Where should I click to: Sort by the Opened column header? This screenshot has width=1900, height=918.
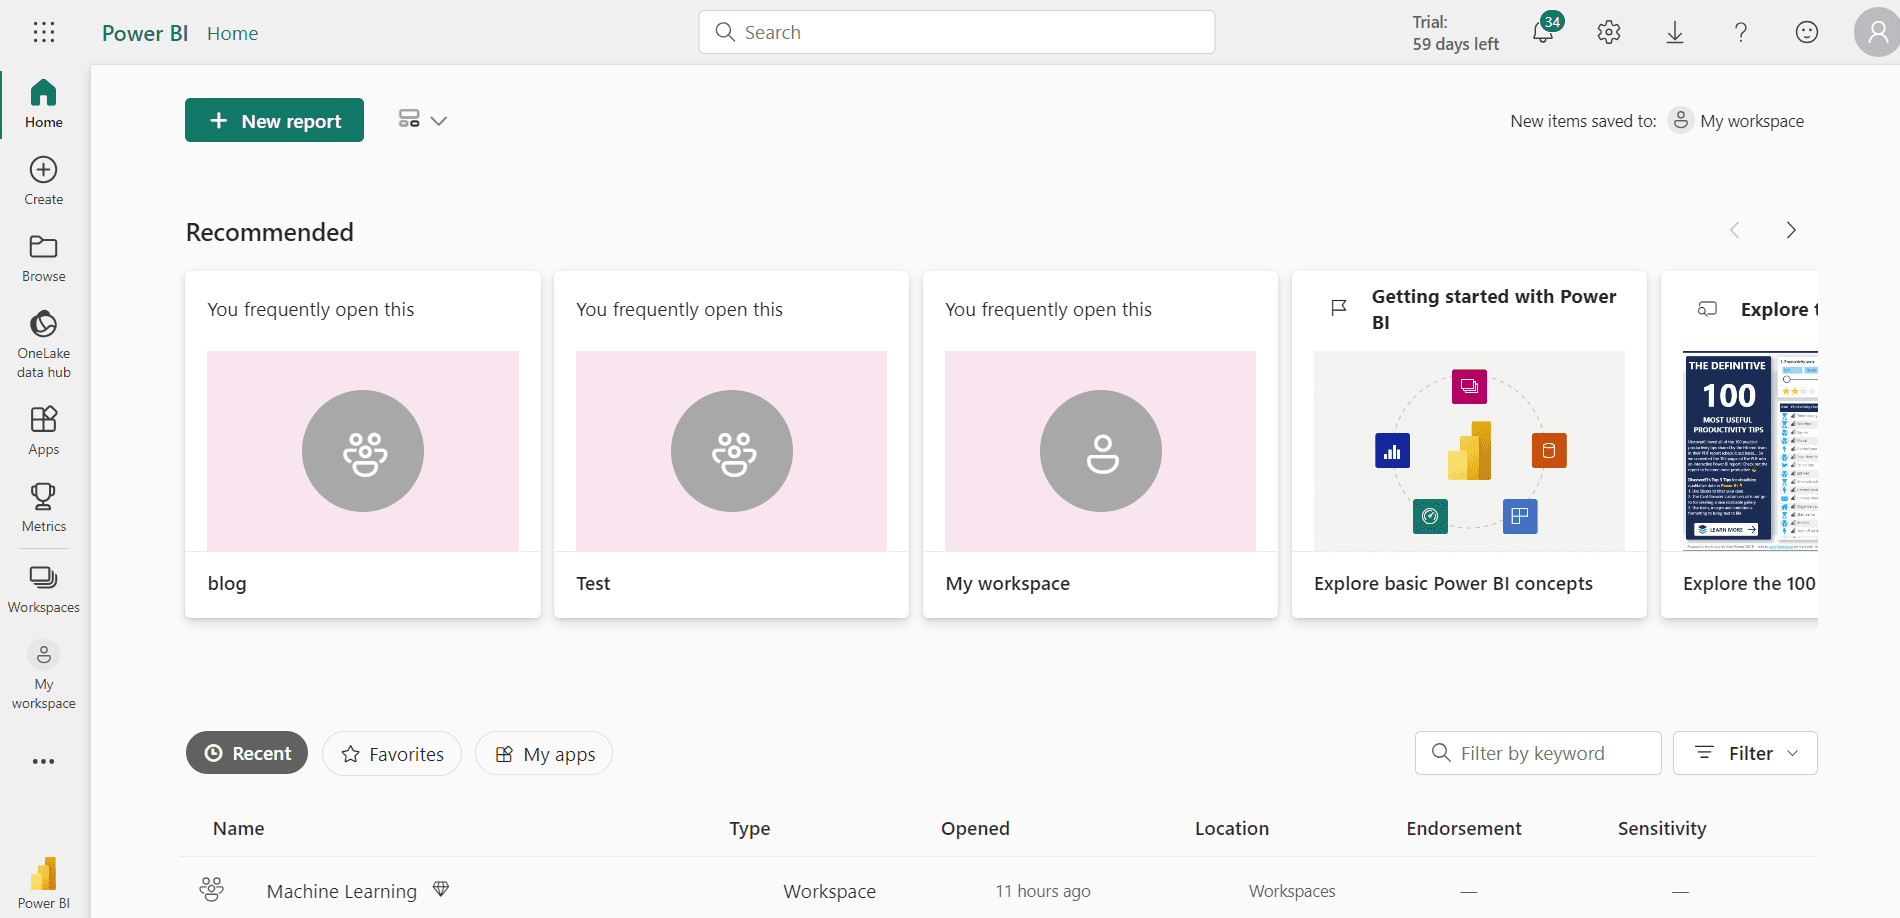tap(975, 828)
